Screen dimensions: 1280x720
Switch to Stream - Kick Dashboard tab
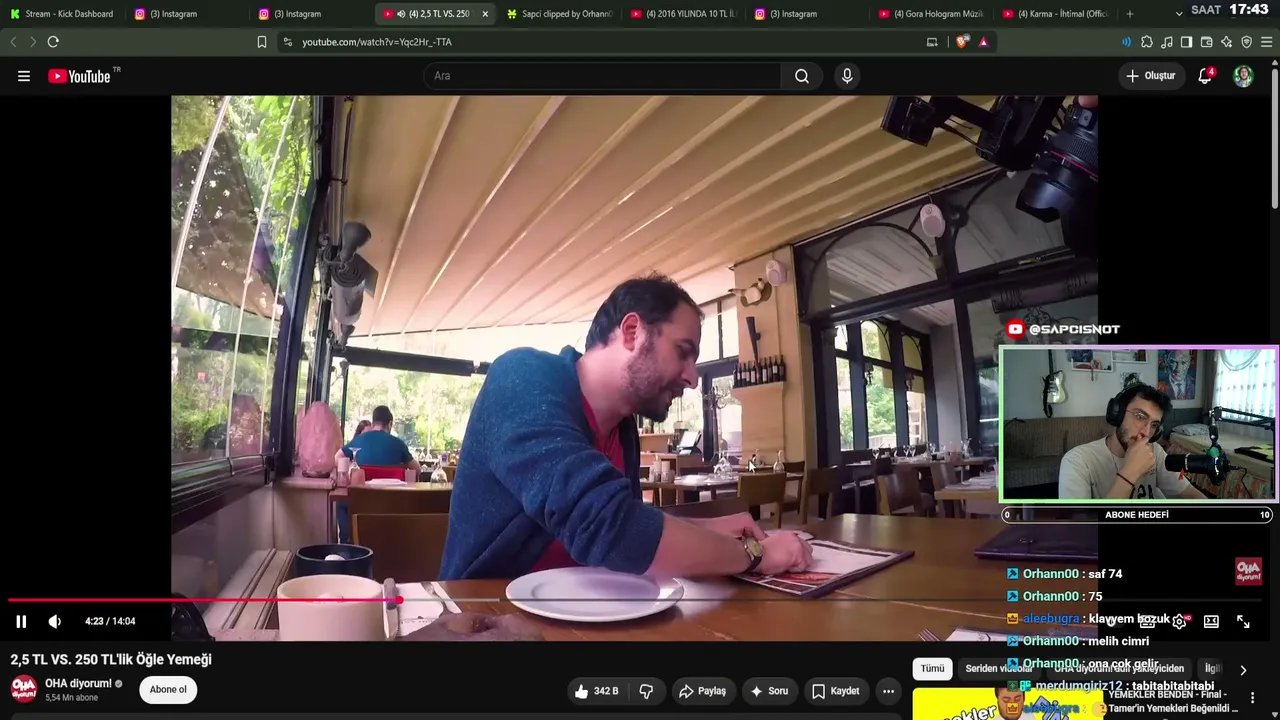pos(63,14)
